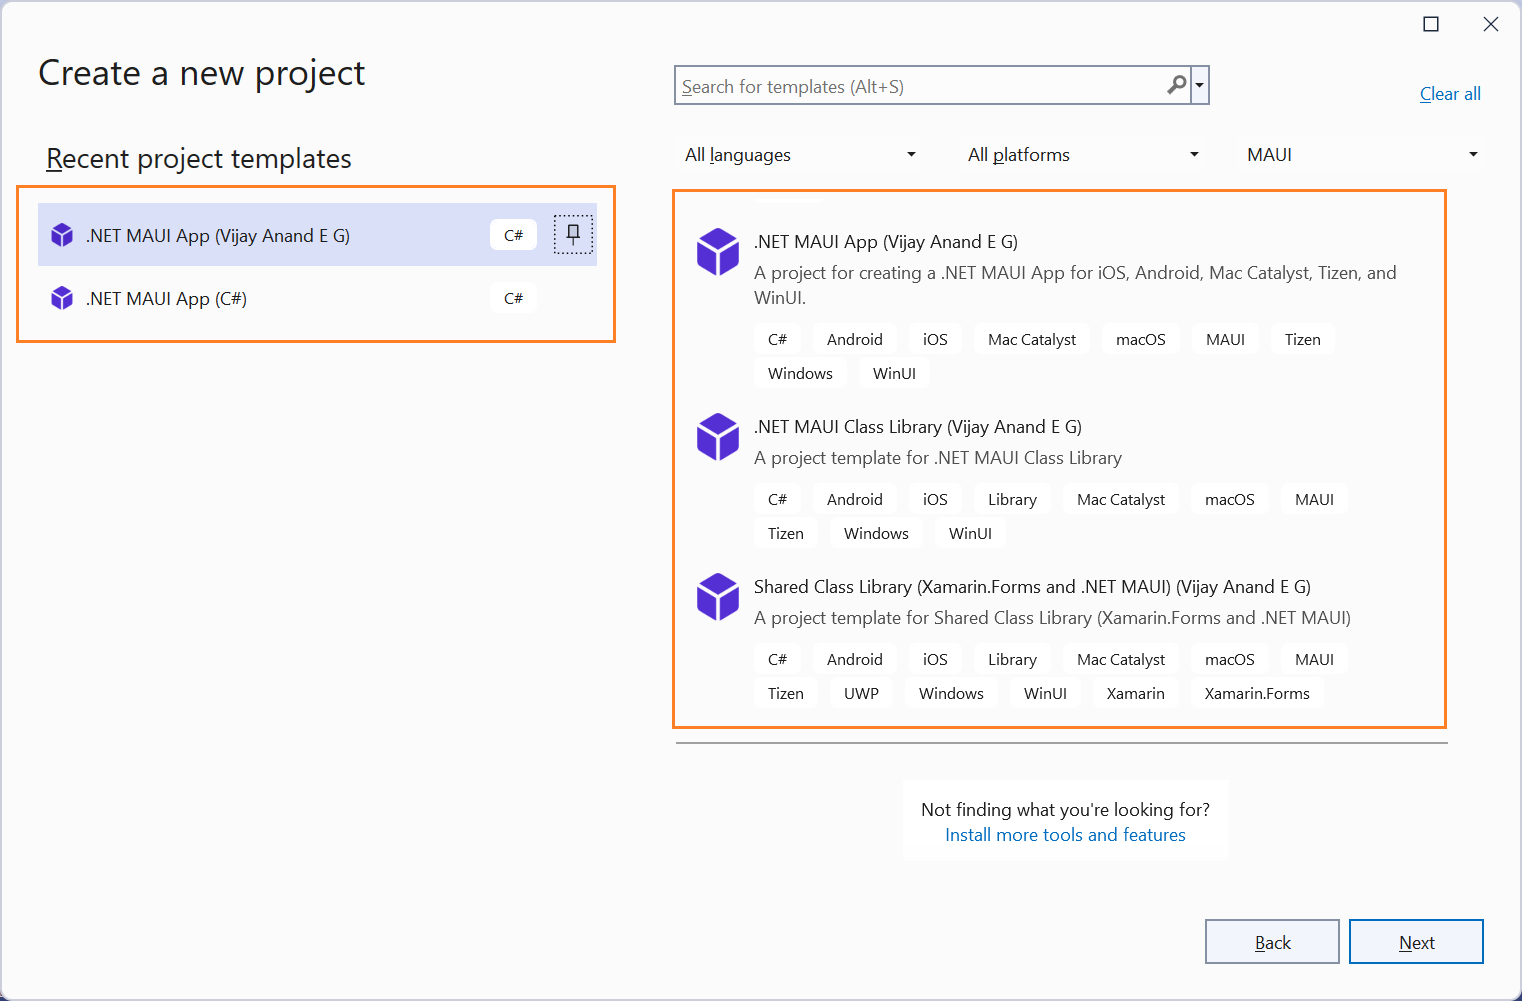Open Install more tools and features link
This screenshot has width=1522, height=1001.
(x=1065, y=835)
